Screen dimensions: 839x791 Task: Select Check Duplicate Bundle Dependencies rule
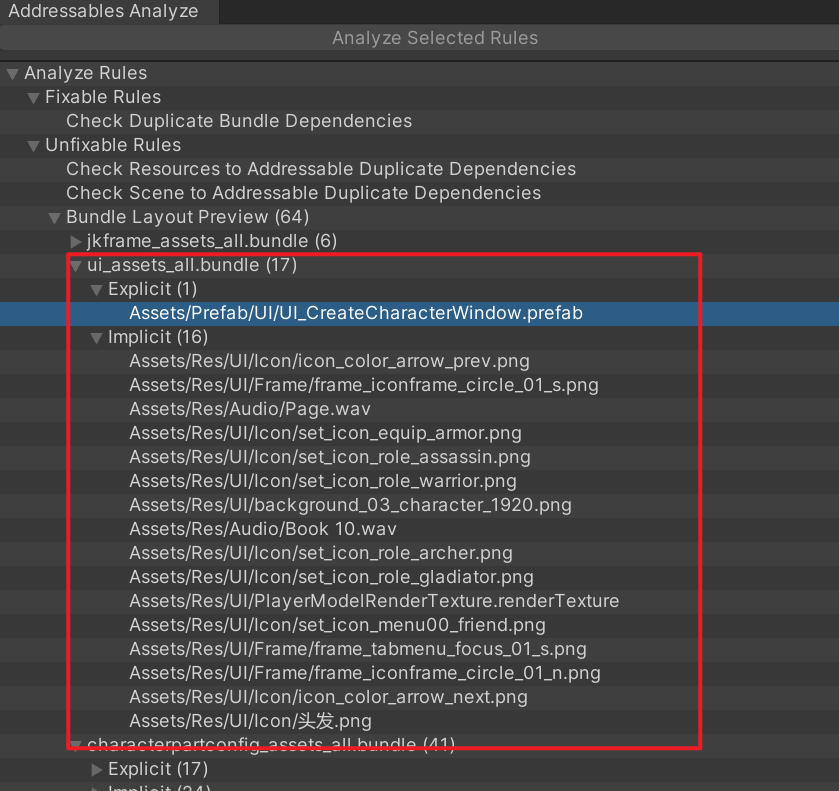pos(239,121)
